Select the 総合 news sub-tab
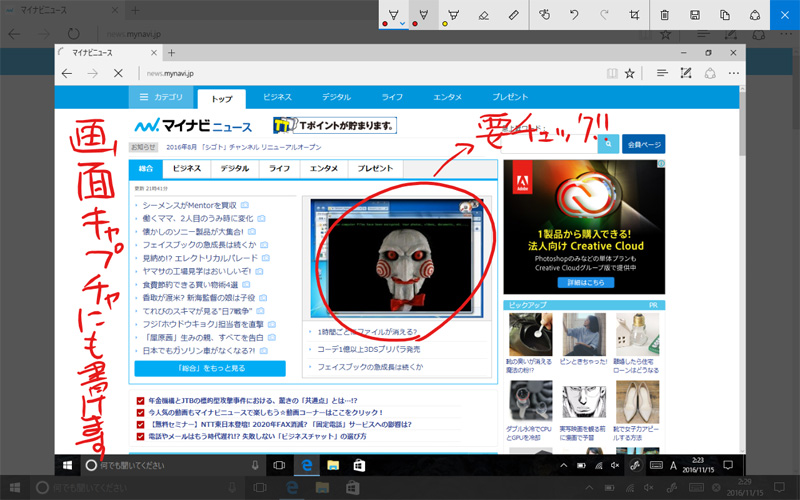The height and width of the screenshot is (500, 800). coord(146,168)
